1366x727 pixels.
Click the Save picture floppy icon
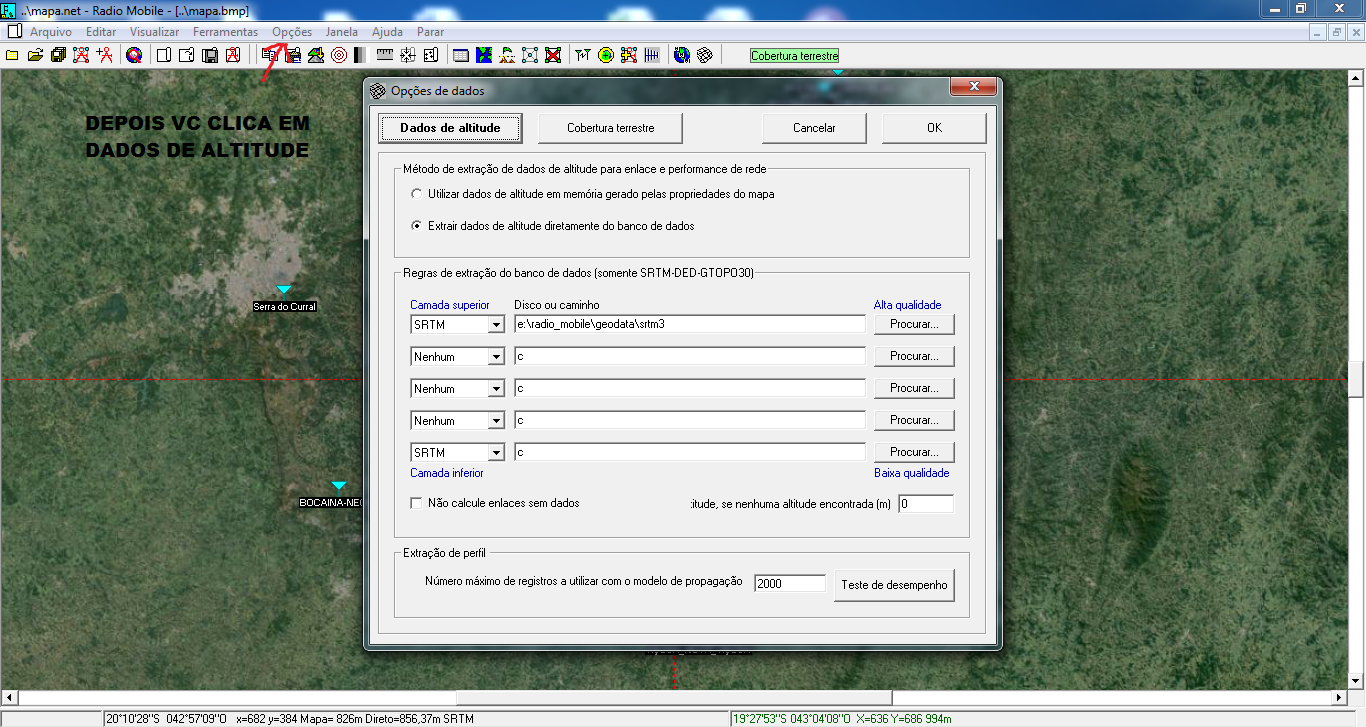210,55
